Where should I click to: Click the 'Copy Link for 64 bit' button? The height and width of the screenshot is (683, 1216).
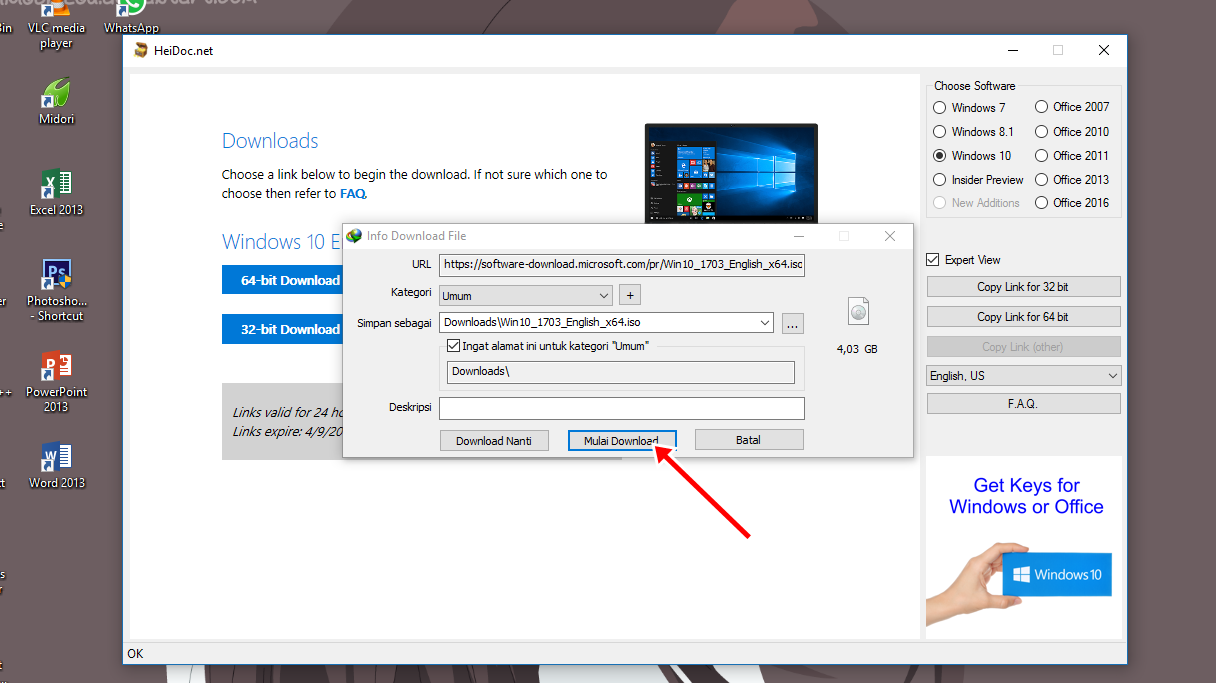coord(1023,317)
